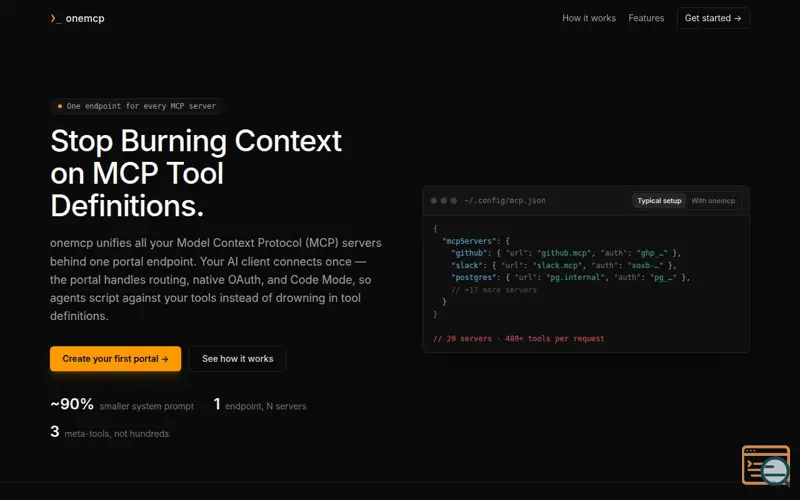Click the 20 servers 480+ tools per request comment
This screenshot has width=800, height=500.
pos(518,339)
